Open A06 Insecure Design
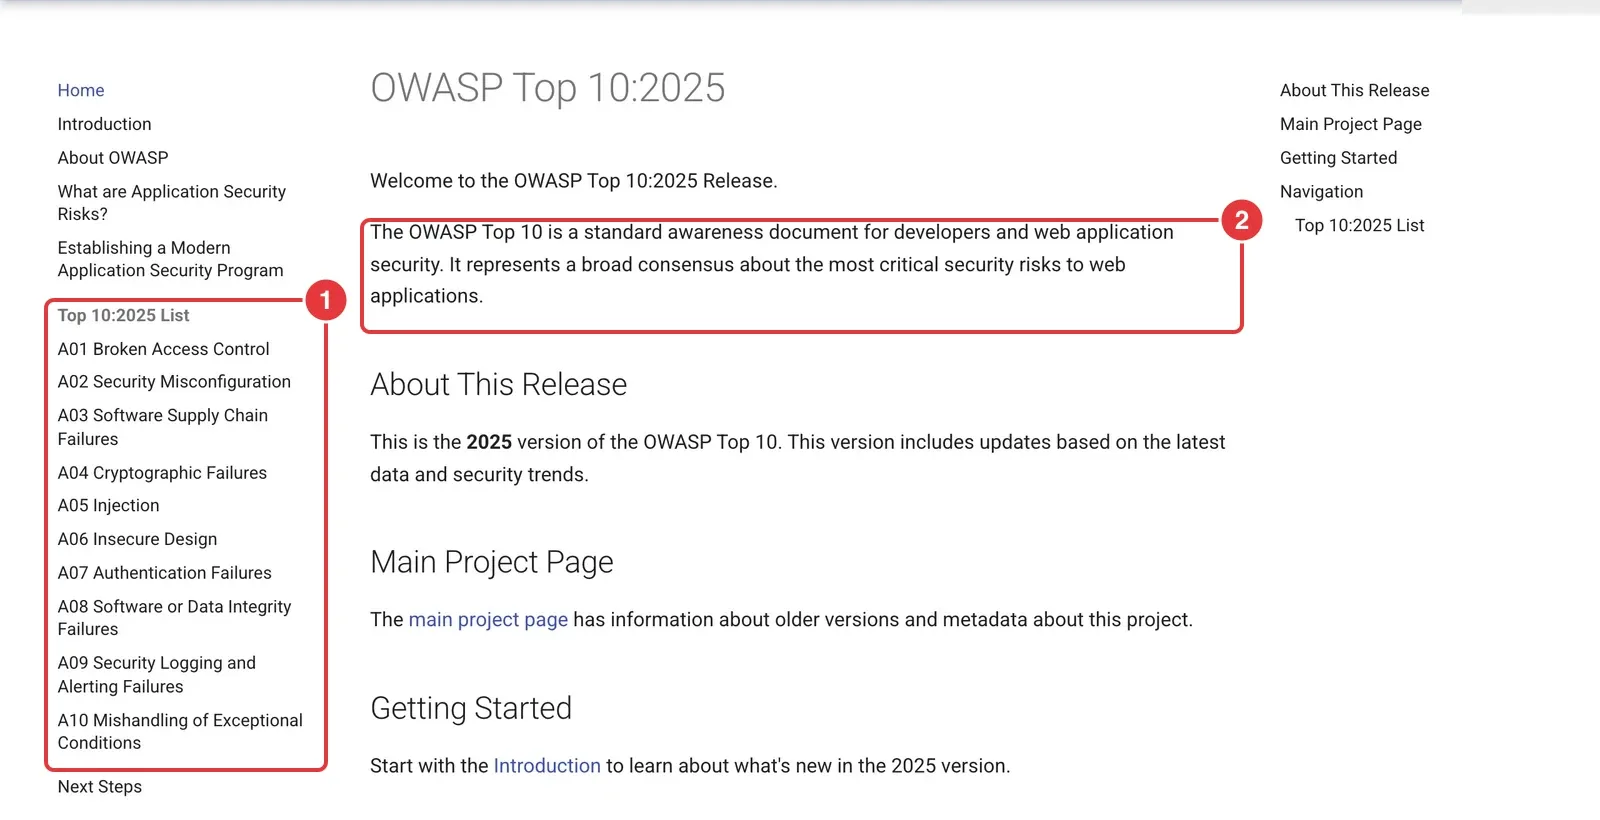The height and width of the screenshot is (820, 1600). point(137,539)
